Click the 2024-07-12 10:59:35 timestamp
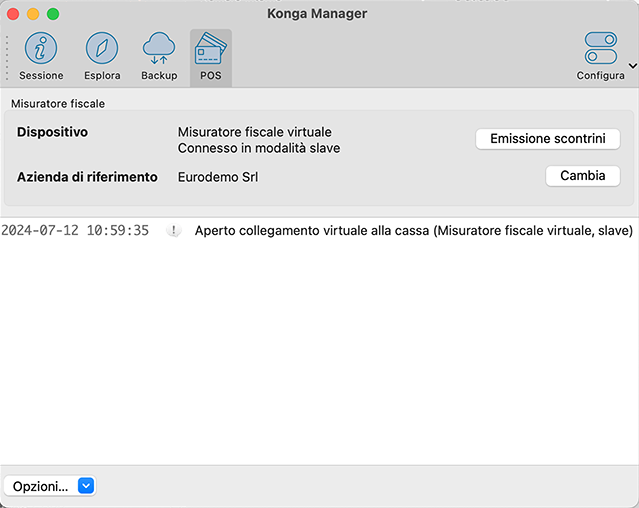The height and width of the screenshot is (508, 639). point(75,231)
